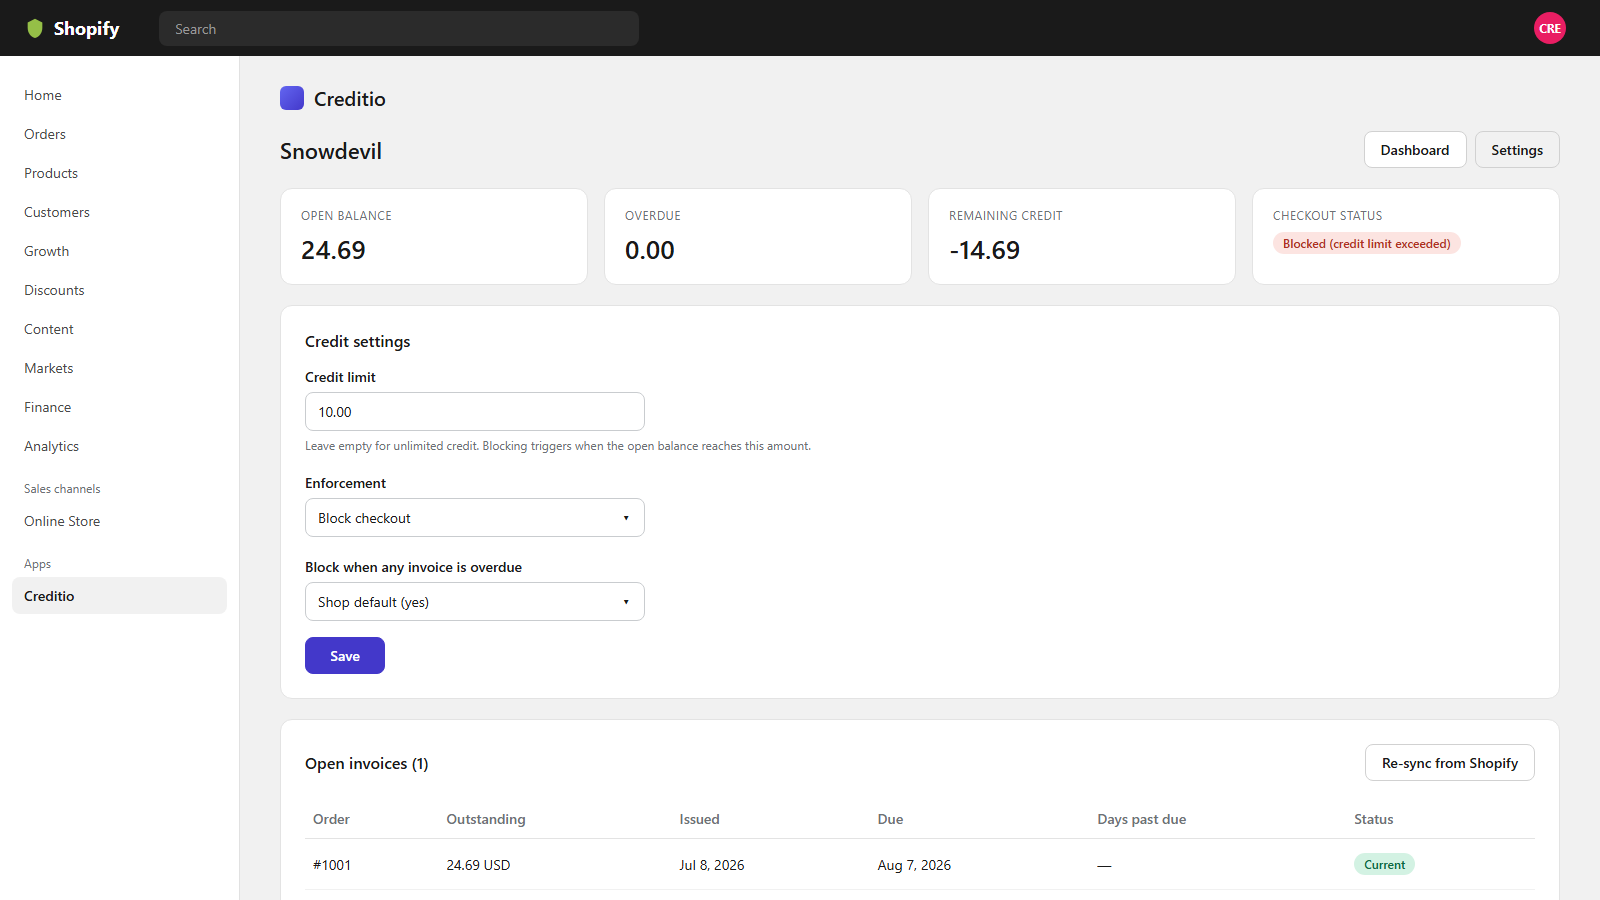1600x900 pixels.
Task: Select Growth in the sidebar
Action: [47, 251]
